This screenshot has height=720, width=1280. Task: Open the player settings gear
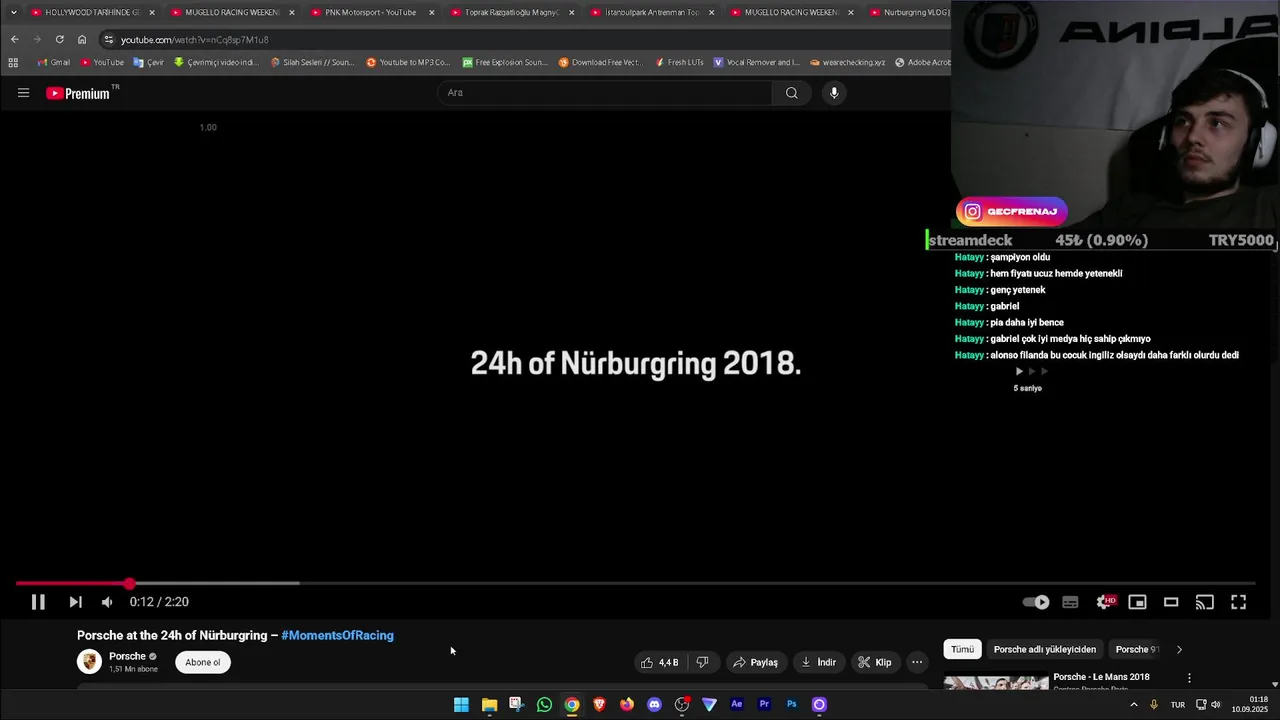(x=1105, y=602)
